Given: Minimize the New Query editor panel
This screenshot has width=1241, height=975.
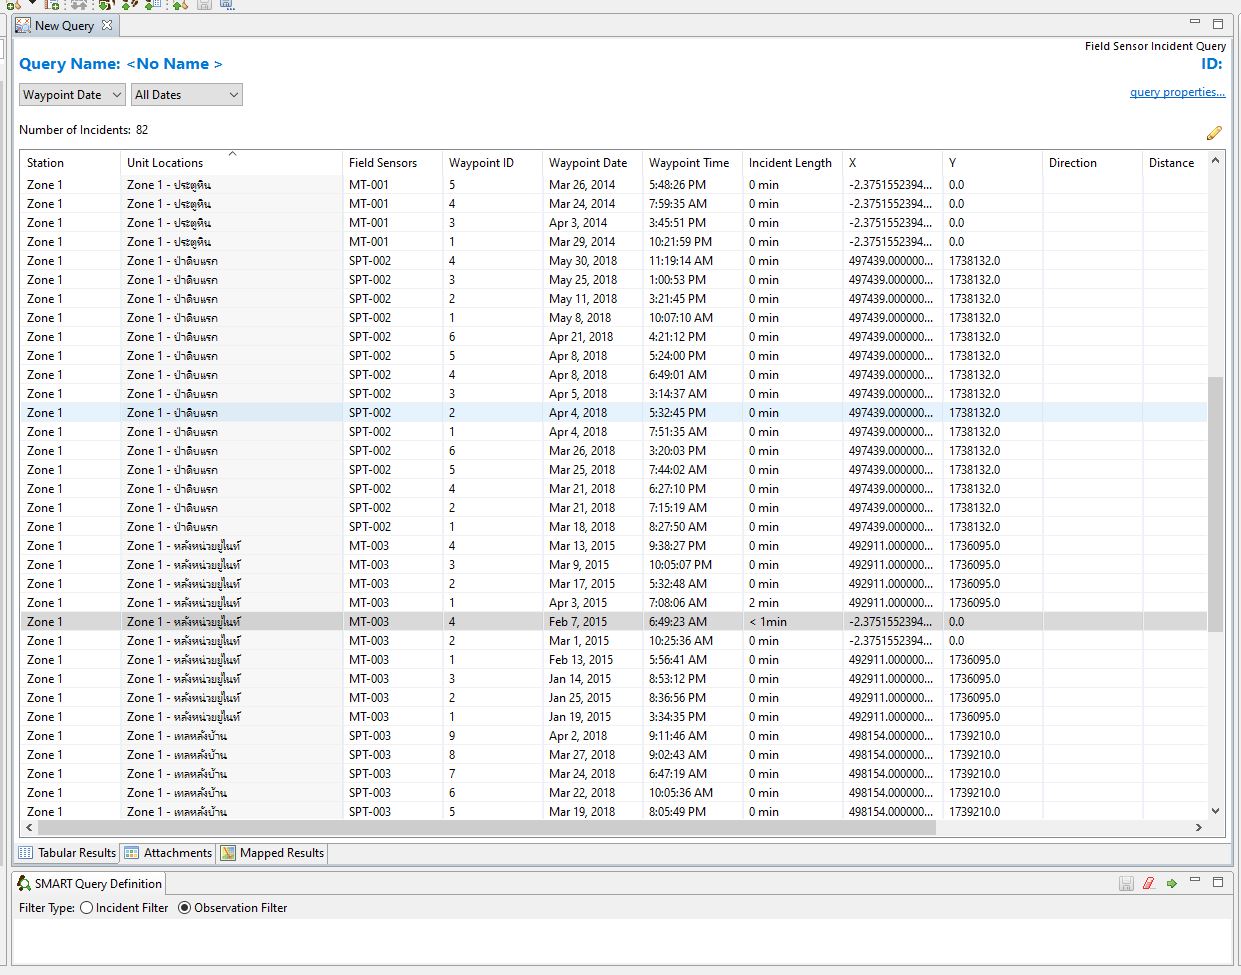Looking at the screenshot, I should coord(1194,22).
